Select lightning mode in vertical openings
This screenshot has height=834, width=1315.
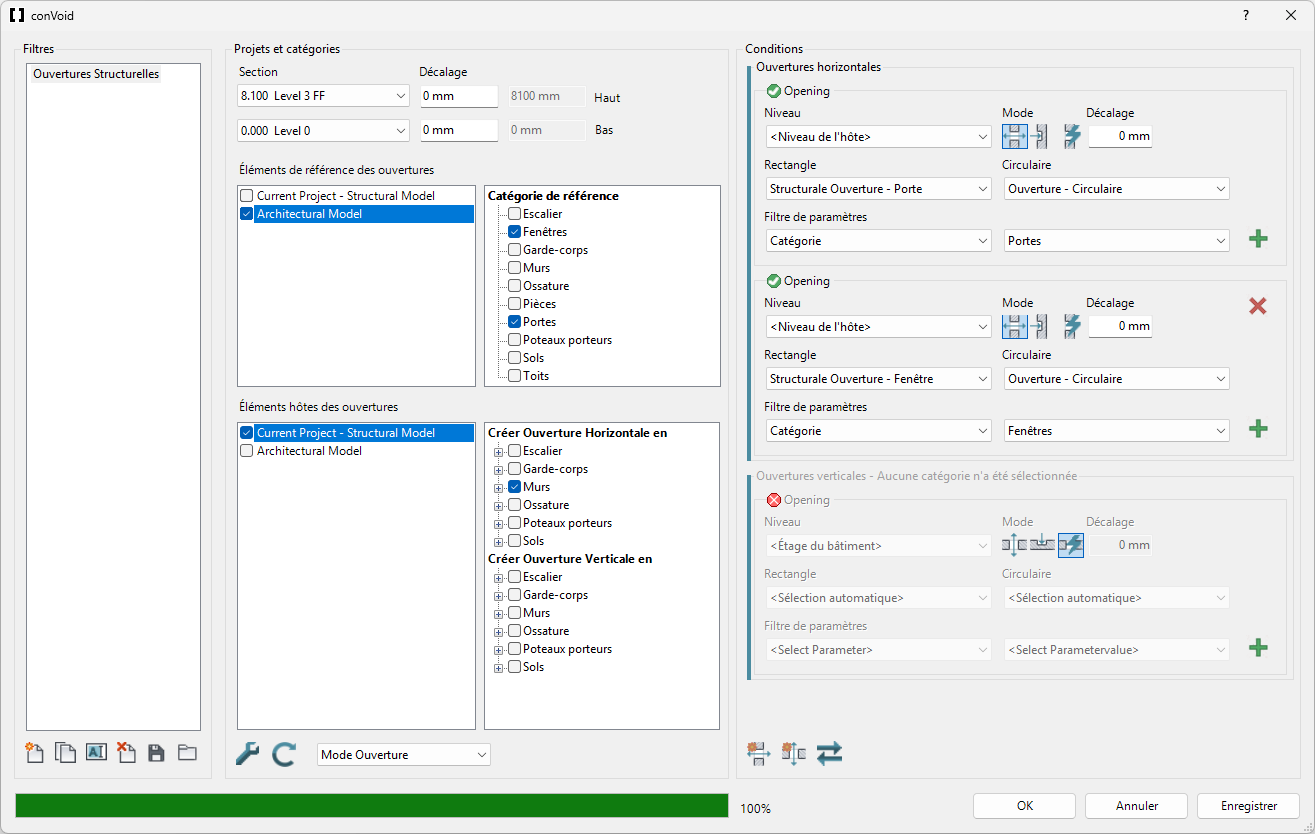1071,544
